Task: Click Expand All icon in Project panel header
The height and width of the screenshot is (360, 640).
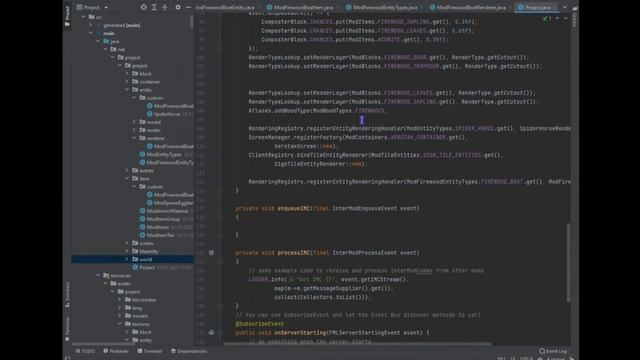Action: [x=154, y=7]
